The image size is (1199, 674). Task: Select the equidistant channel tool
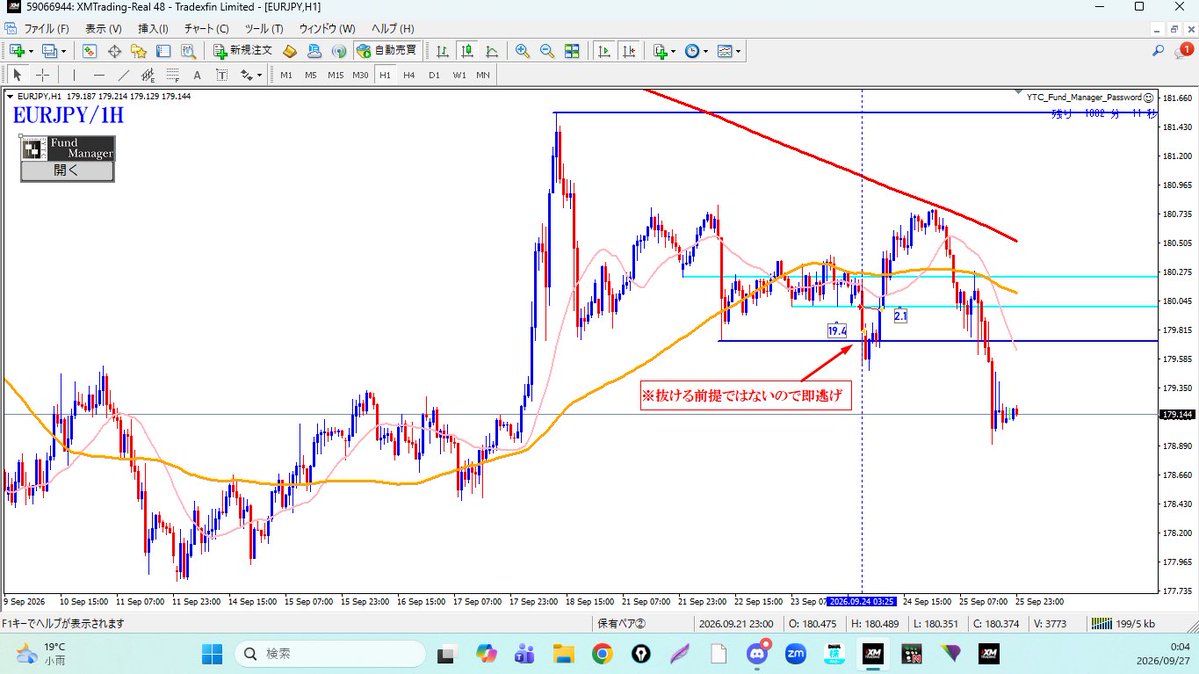148,75
